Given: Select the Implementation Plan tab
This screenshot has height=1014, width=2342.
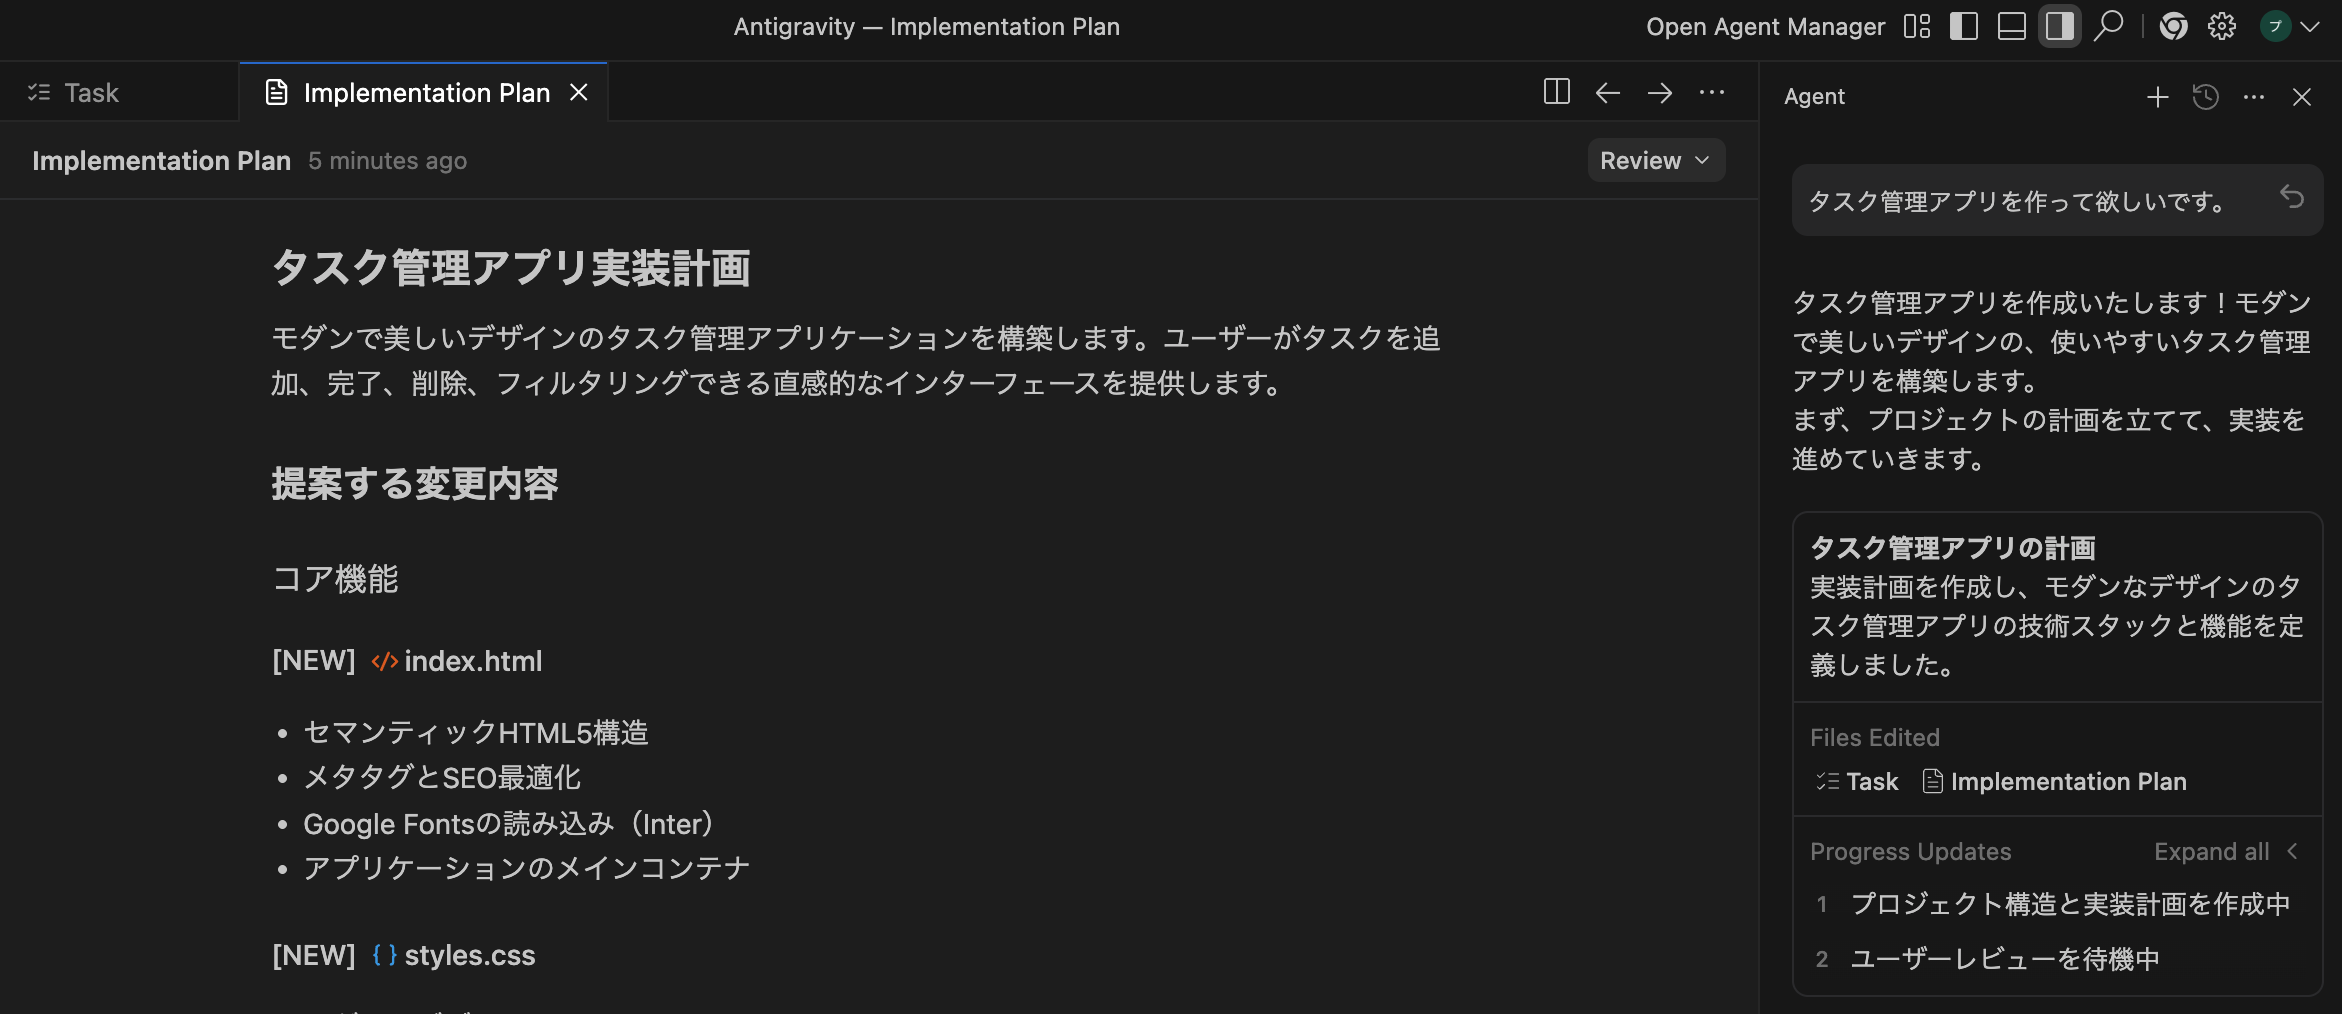Looking at the screenshot, I should click(x=427, y=92).
